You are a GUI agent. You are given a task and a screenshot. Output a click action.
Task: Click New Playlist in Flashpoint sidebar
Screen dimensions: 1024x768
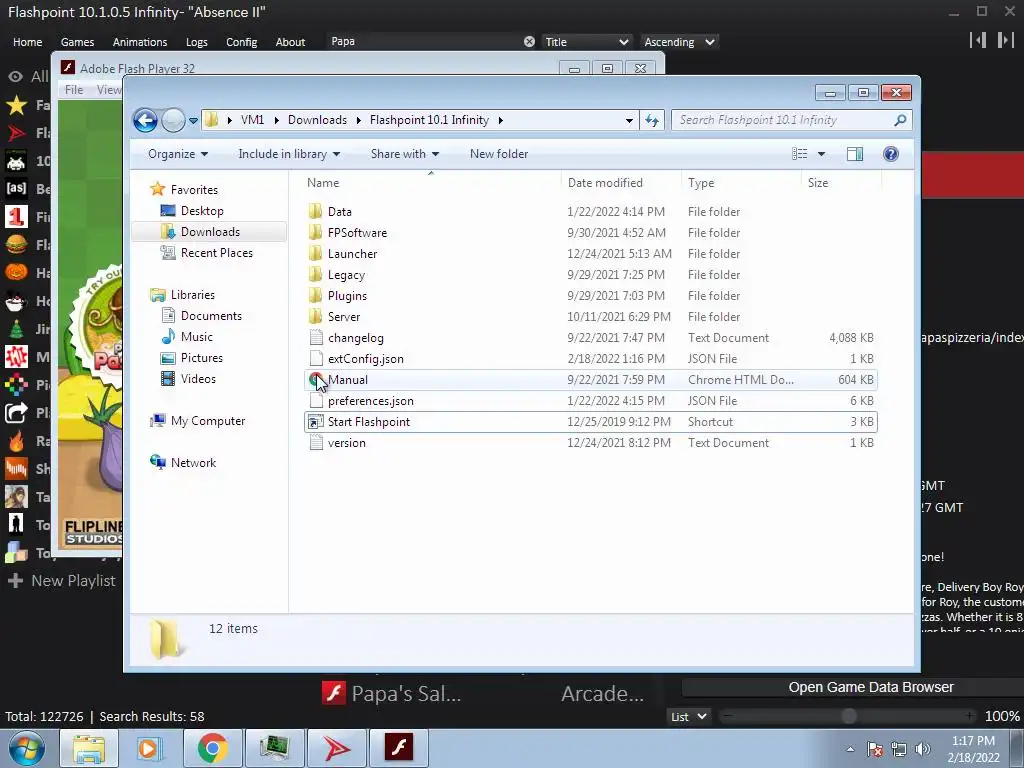coord(61,581)
